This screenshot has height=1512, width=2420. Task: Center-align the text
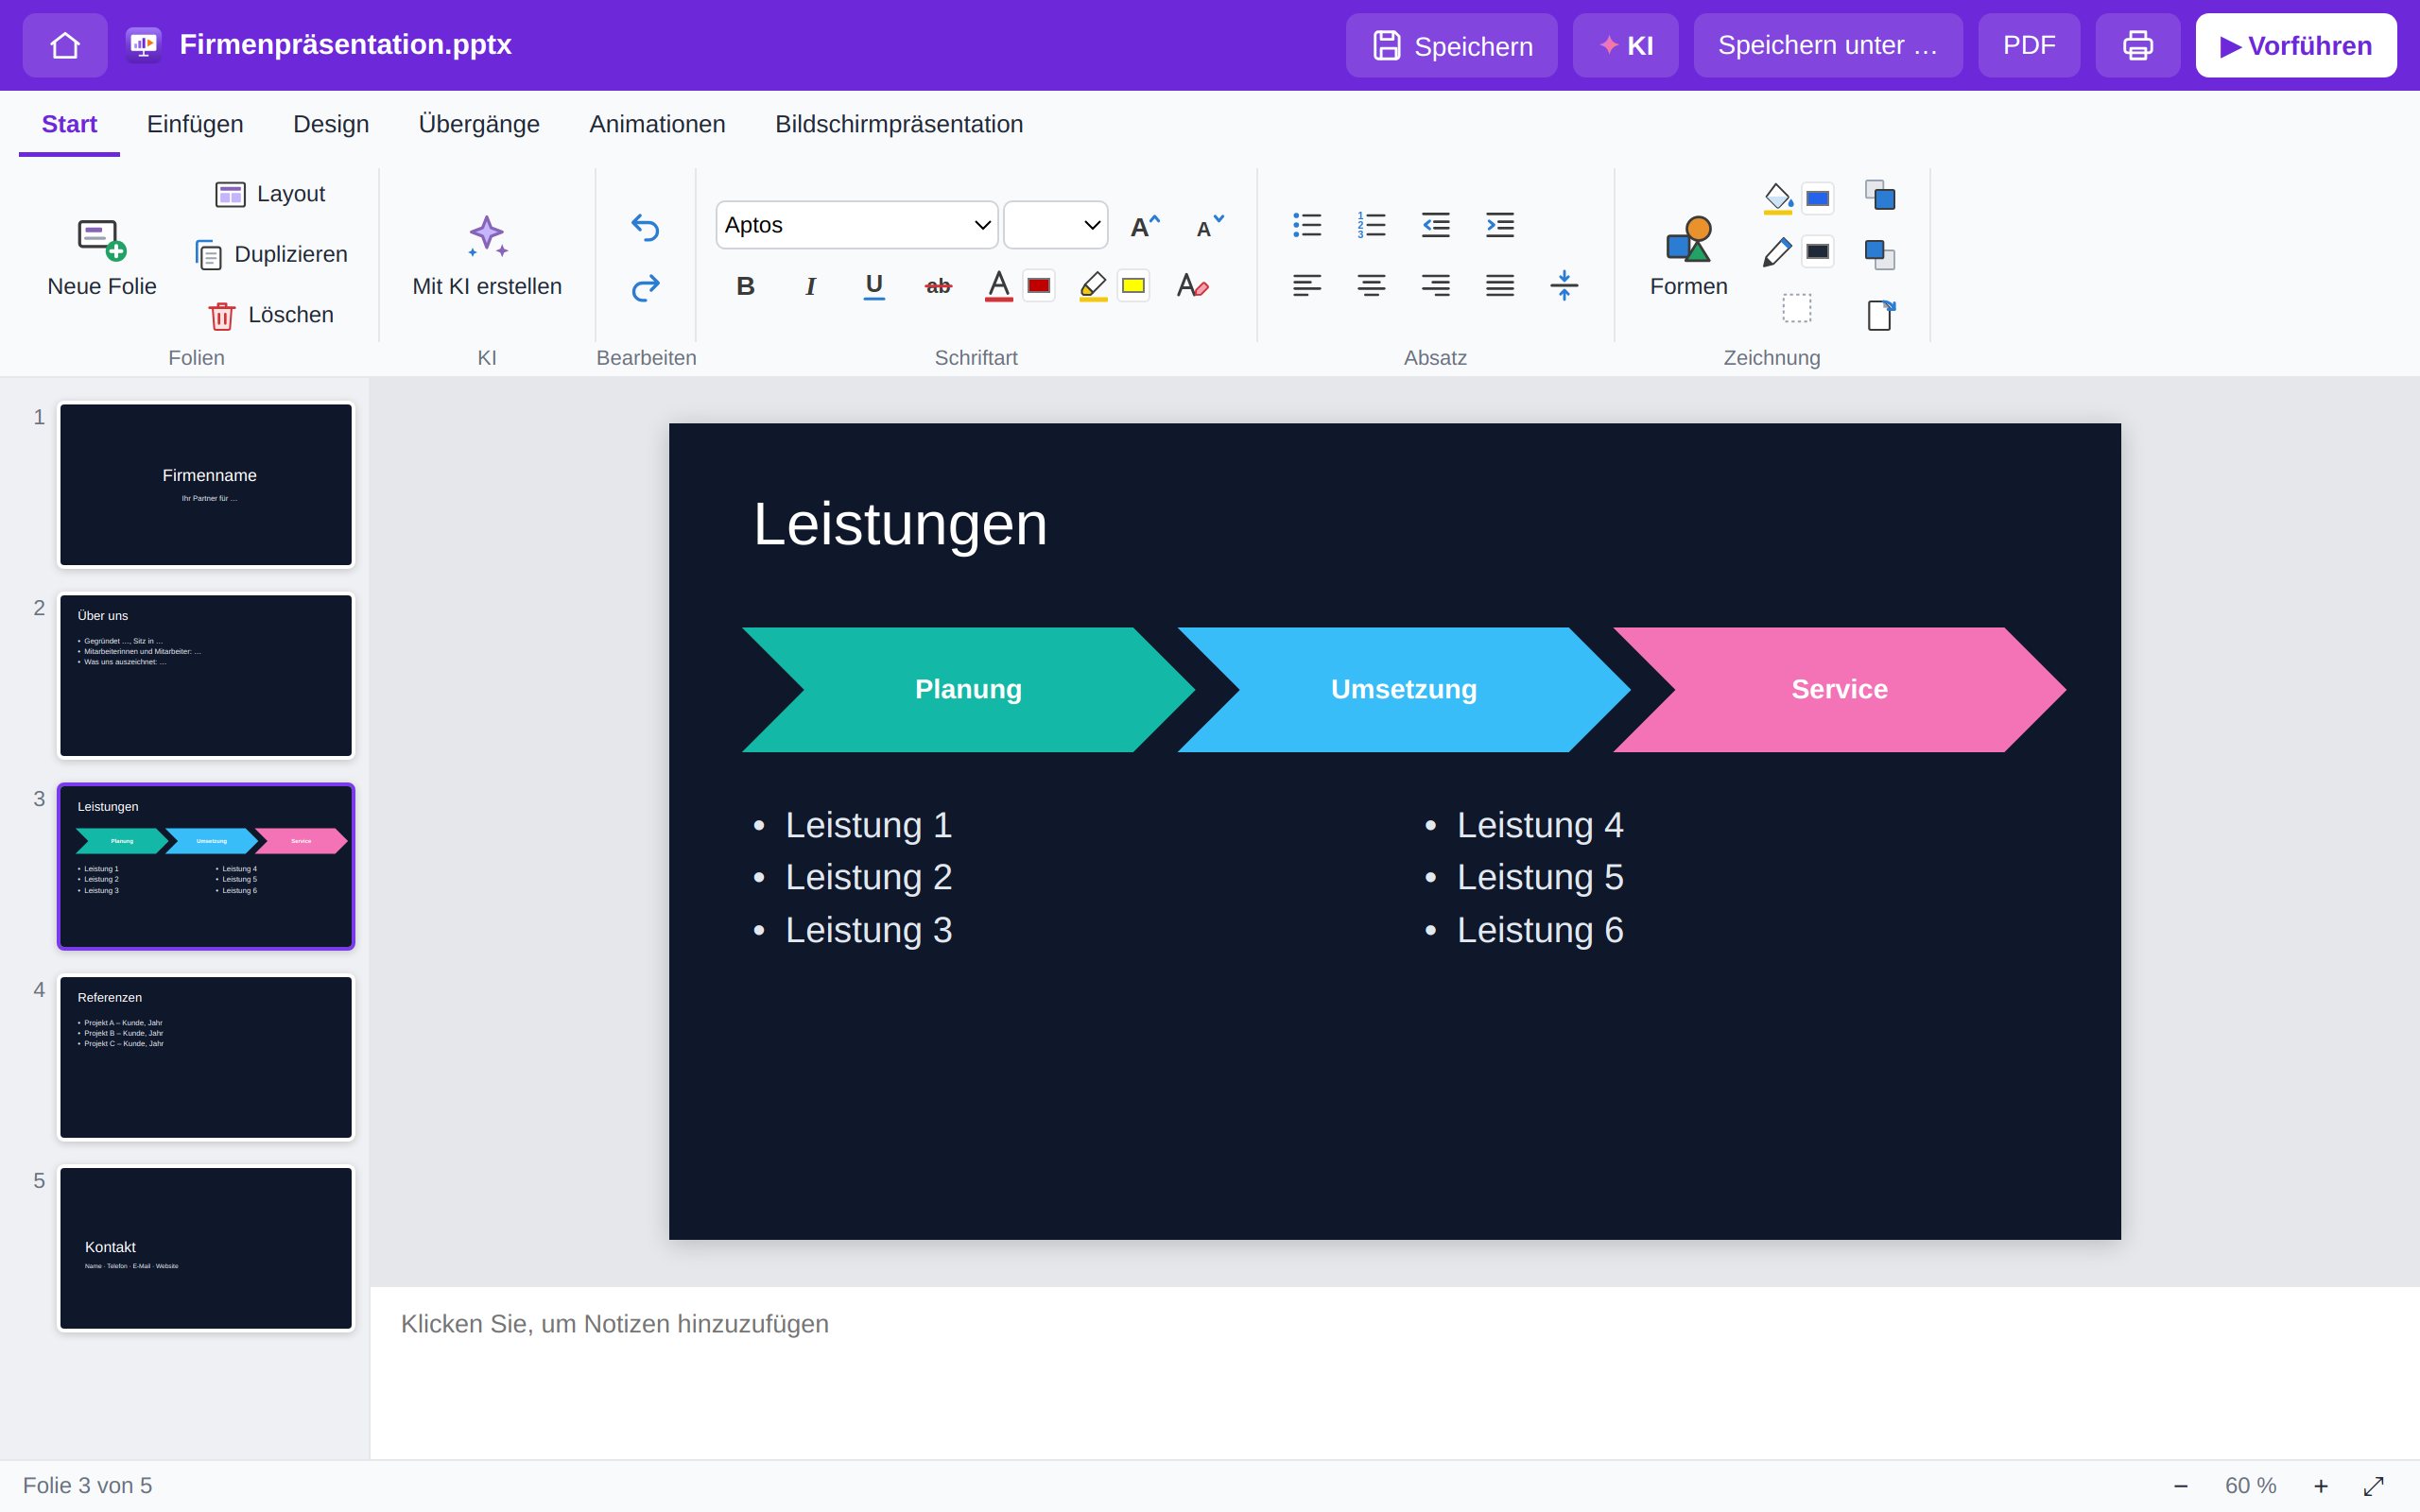pos(1371,286)
